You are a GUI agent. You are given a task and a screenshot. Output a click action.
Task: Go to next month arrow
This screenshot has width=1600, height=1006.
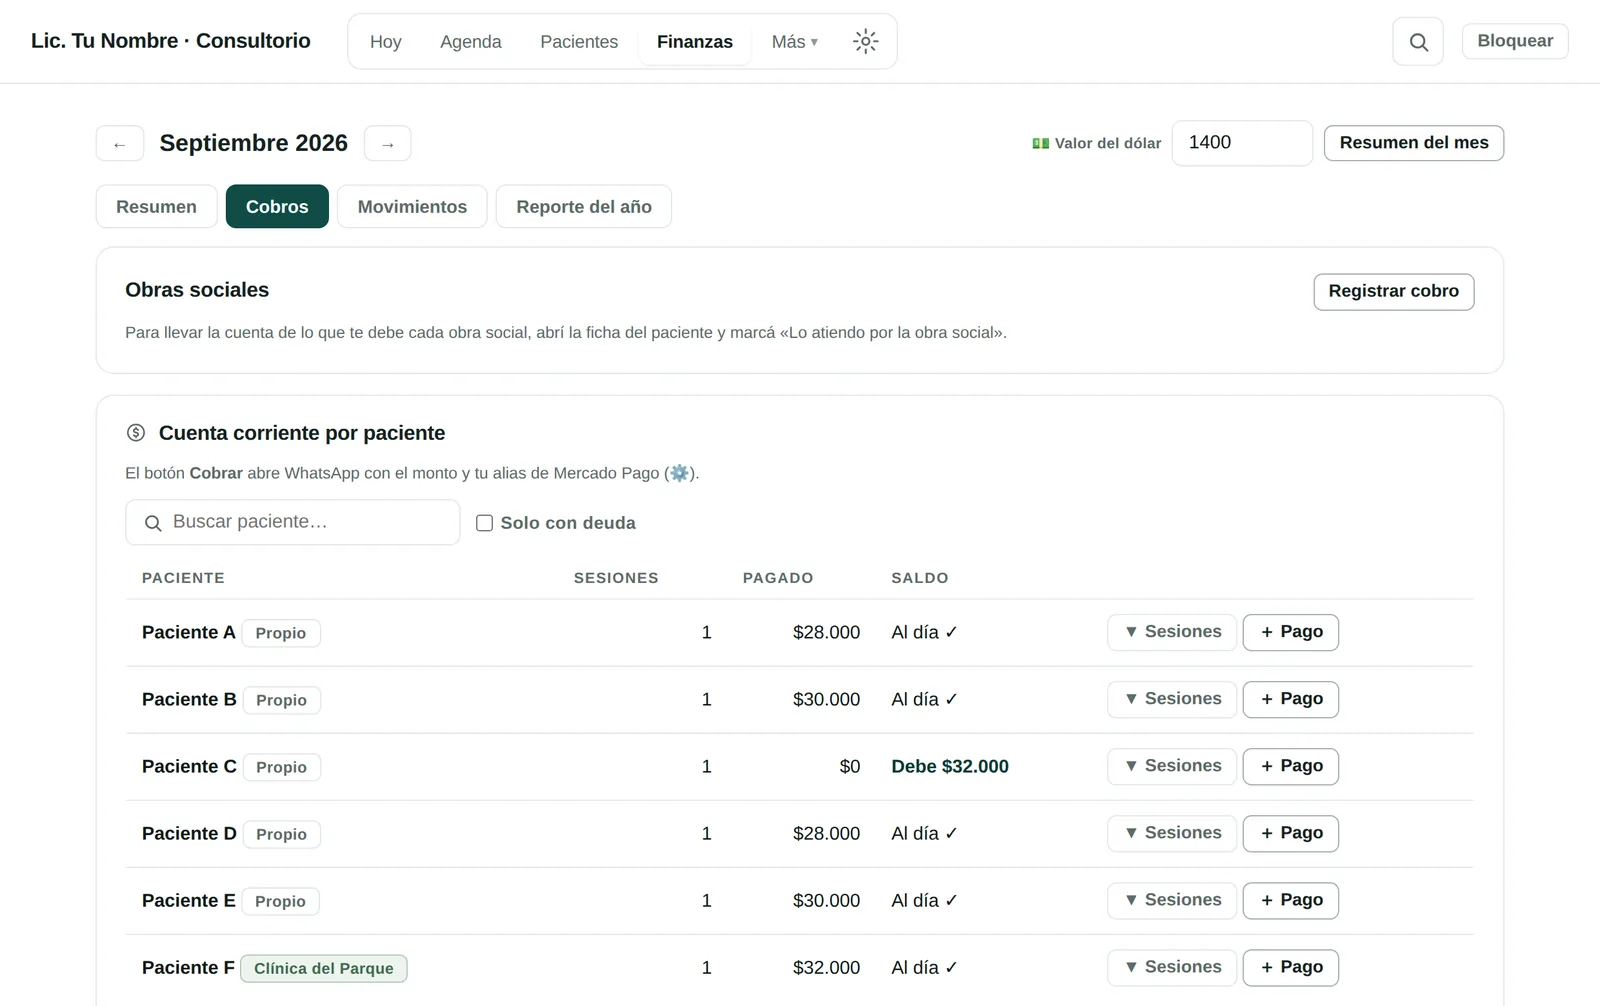[388, 144]
